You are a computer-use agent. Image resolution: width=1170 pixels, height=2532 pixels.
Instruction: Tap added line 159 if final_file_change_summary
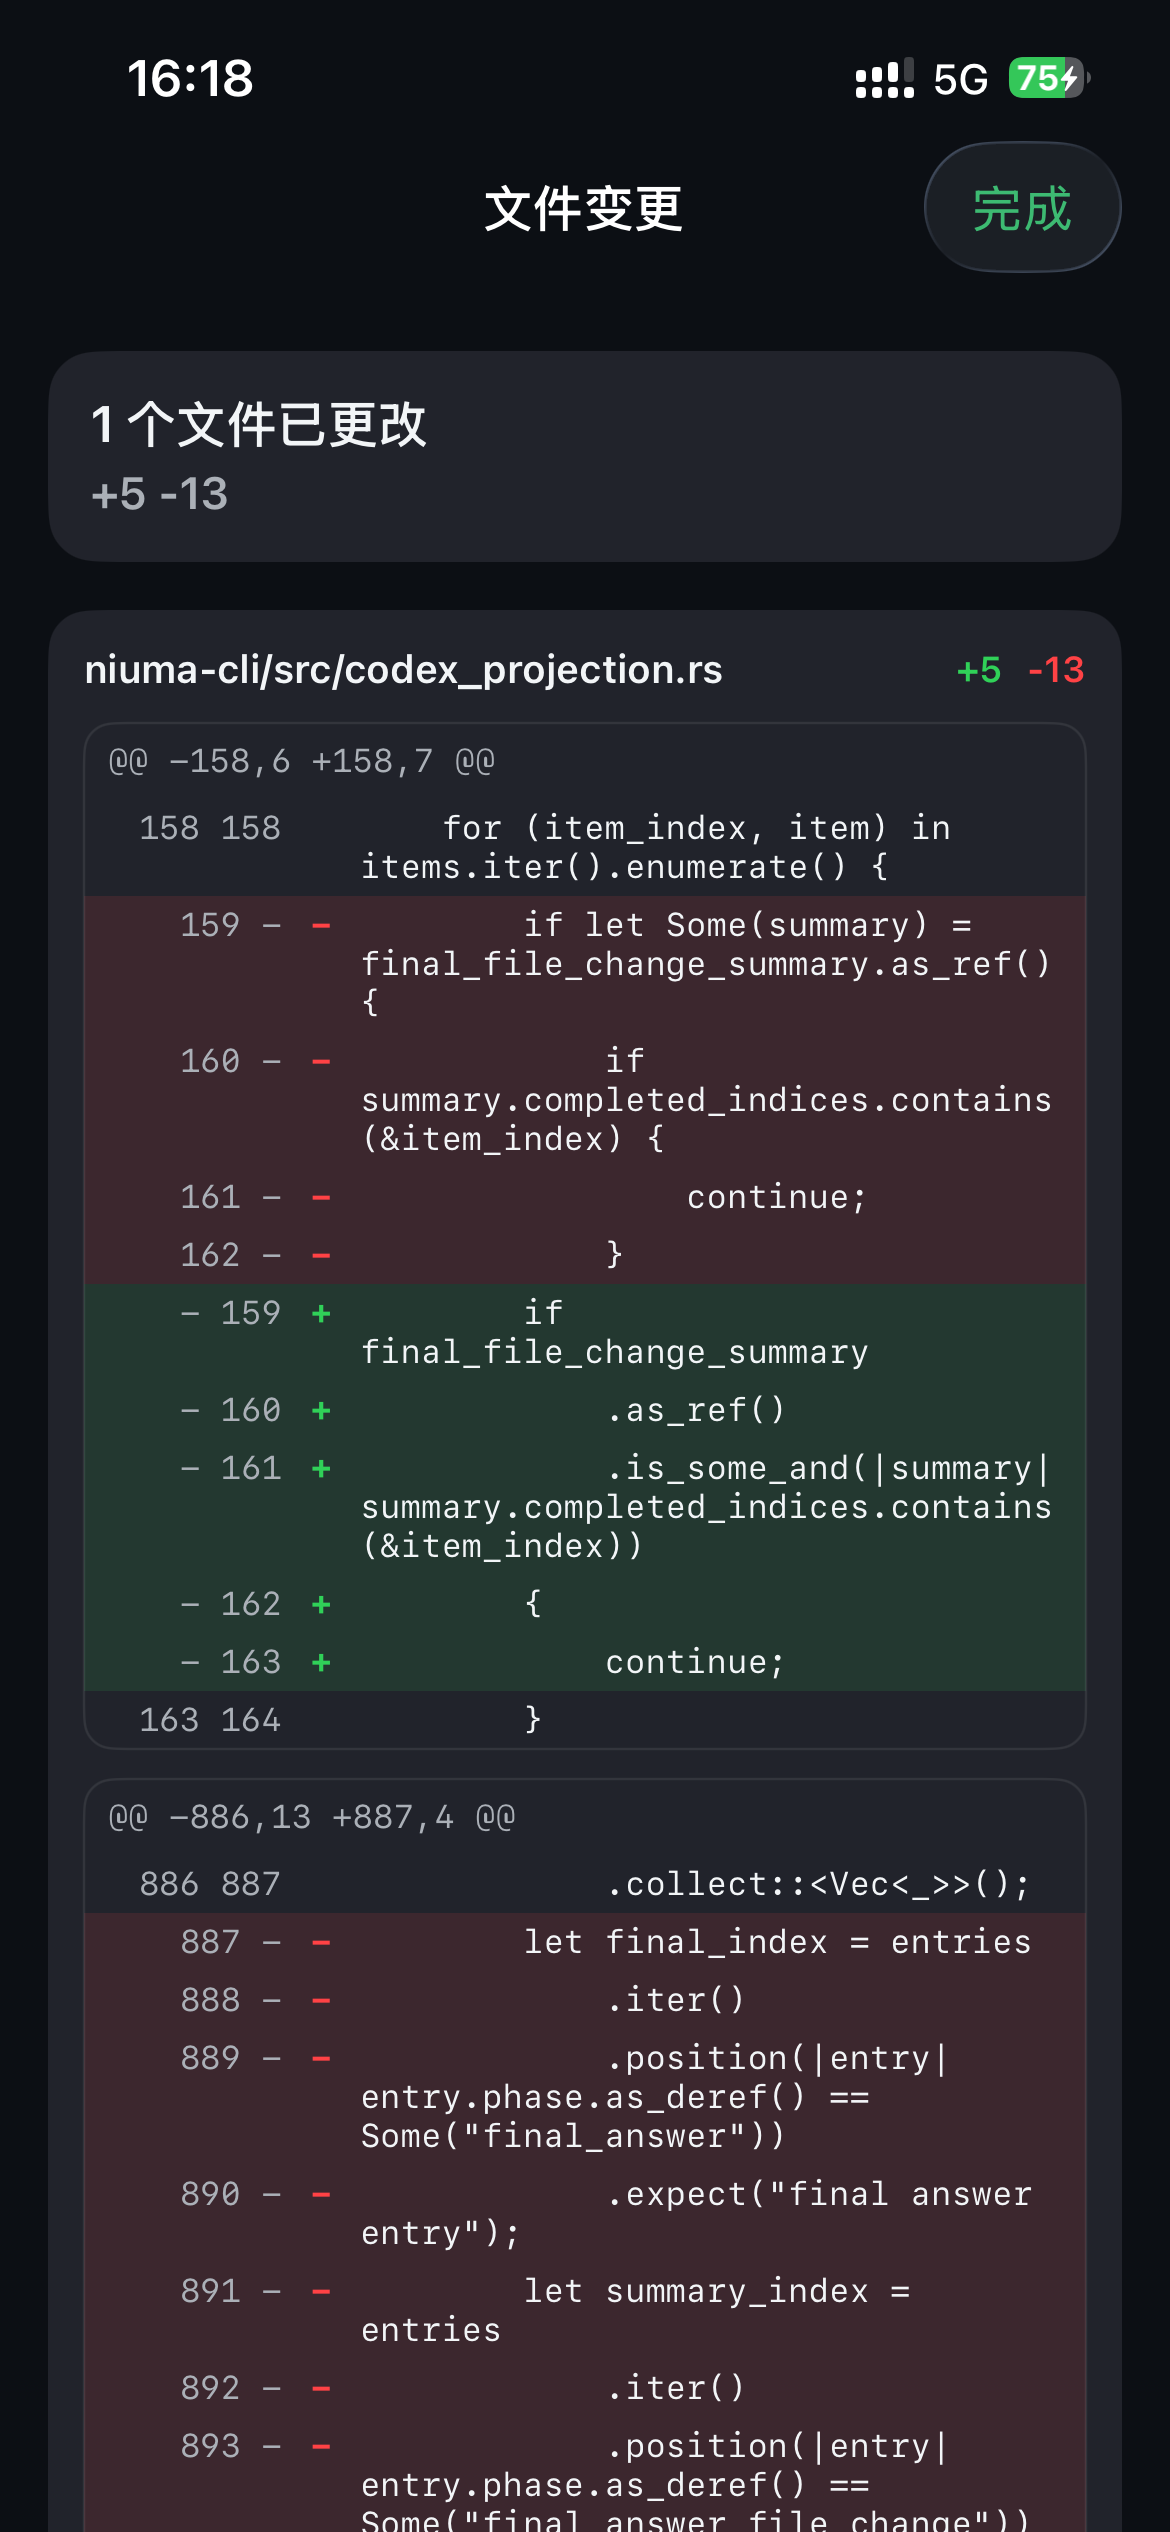click(585, 1332)
